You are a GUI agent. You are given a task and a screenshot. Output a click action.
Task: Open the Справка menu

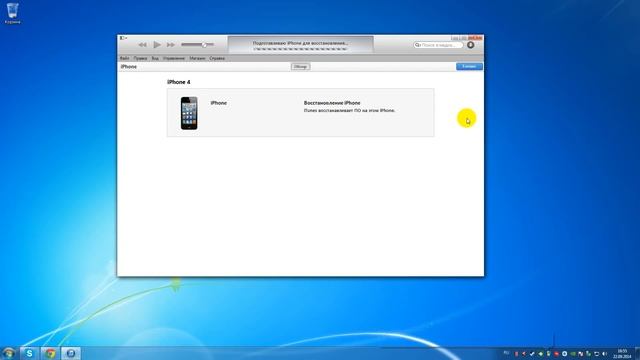coord(217,58)
